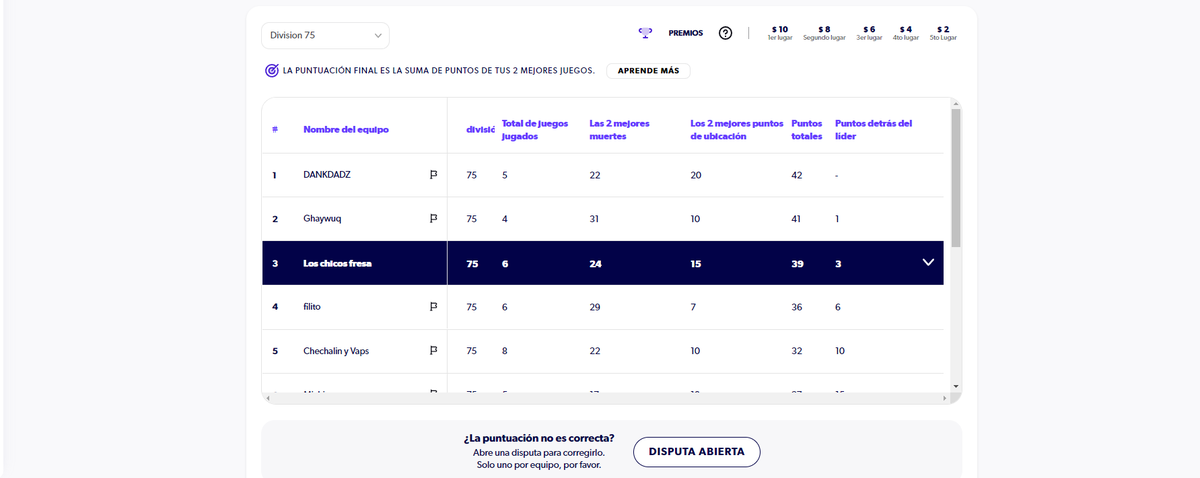Click the flag icon in the Ghaywuq row
Image resolution: width=1200 pixels, height=478 pixels.
pos(433,218)
